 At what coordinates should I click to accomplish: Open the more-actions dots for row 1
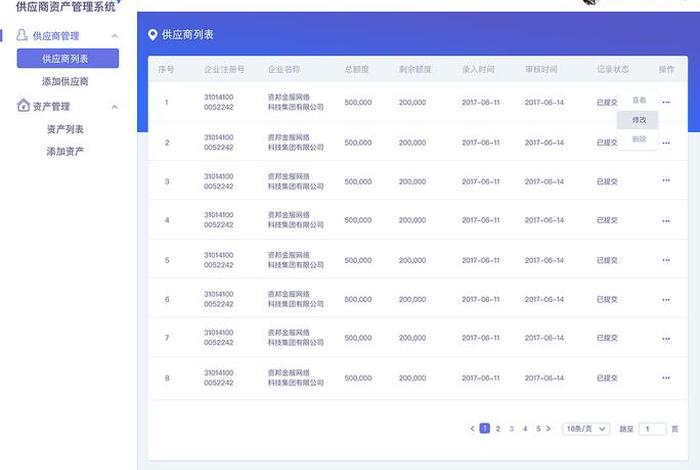pyautogui.click(x=666, y=102)
